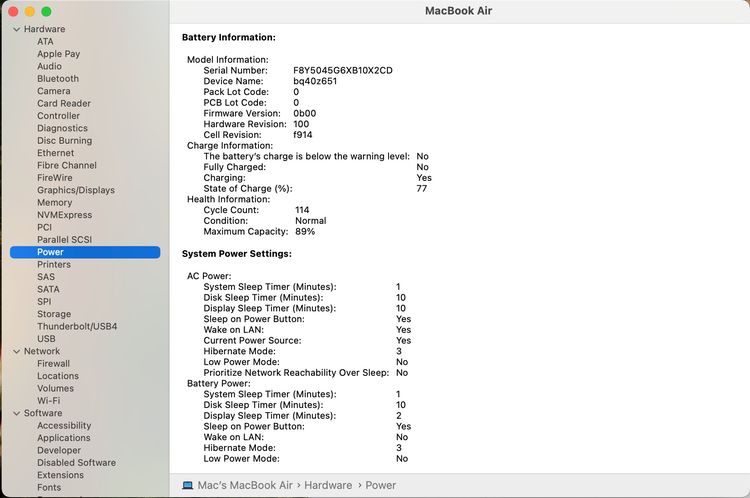The height and width of the screenshot is (498, 750).
Task: Open Extensions under Software
Action: [60, 476]
